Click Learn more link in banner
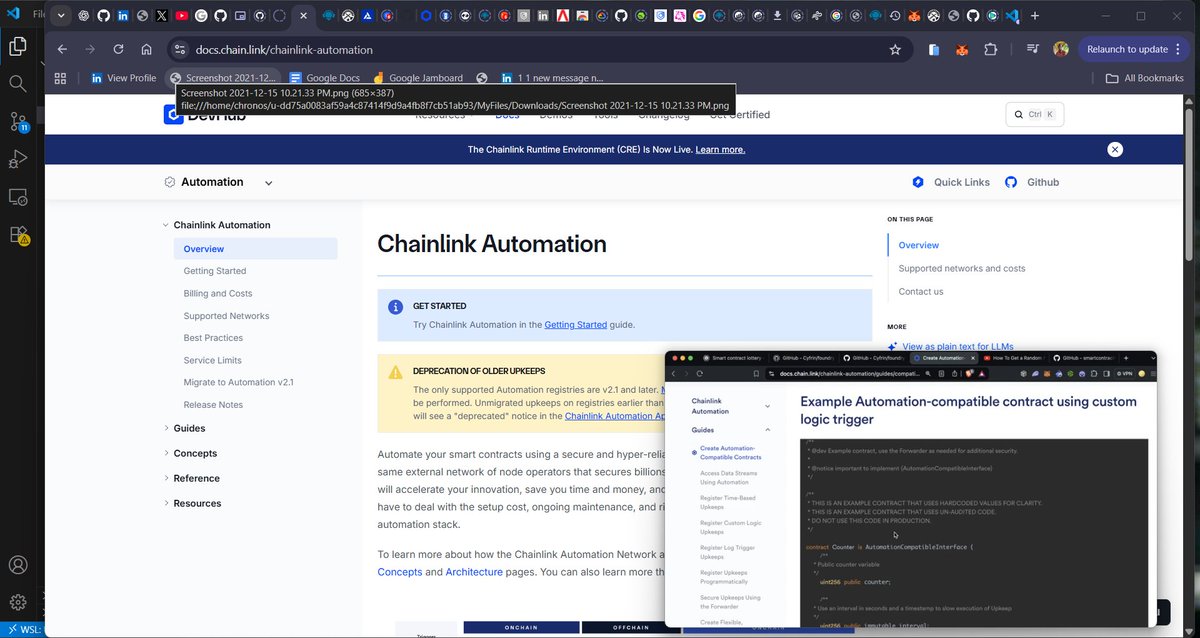The height and width of the screenshot is (638, 1200). 720,150
